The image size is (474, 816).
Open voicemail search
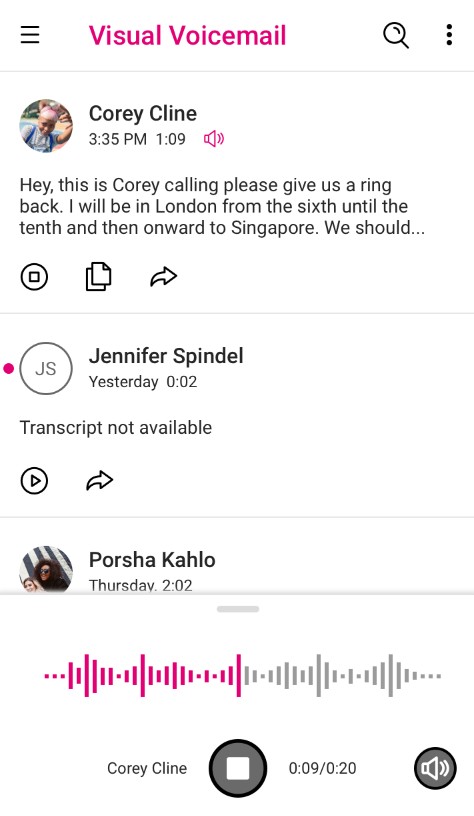click(x=396, y=36)
